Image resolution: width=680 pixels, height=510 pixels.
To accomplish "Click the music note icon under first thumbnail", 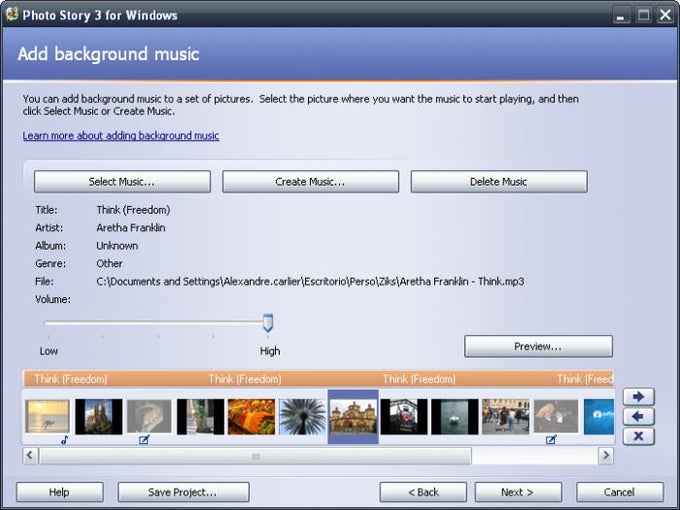I will click(x=65, y=440).
